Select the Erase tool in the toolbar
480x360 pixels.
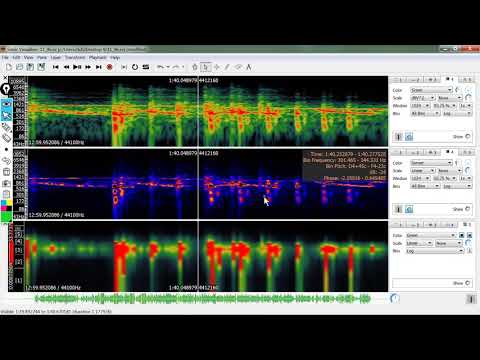[x=238, y=67]
